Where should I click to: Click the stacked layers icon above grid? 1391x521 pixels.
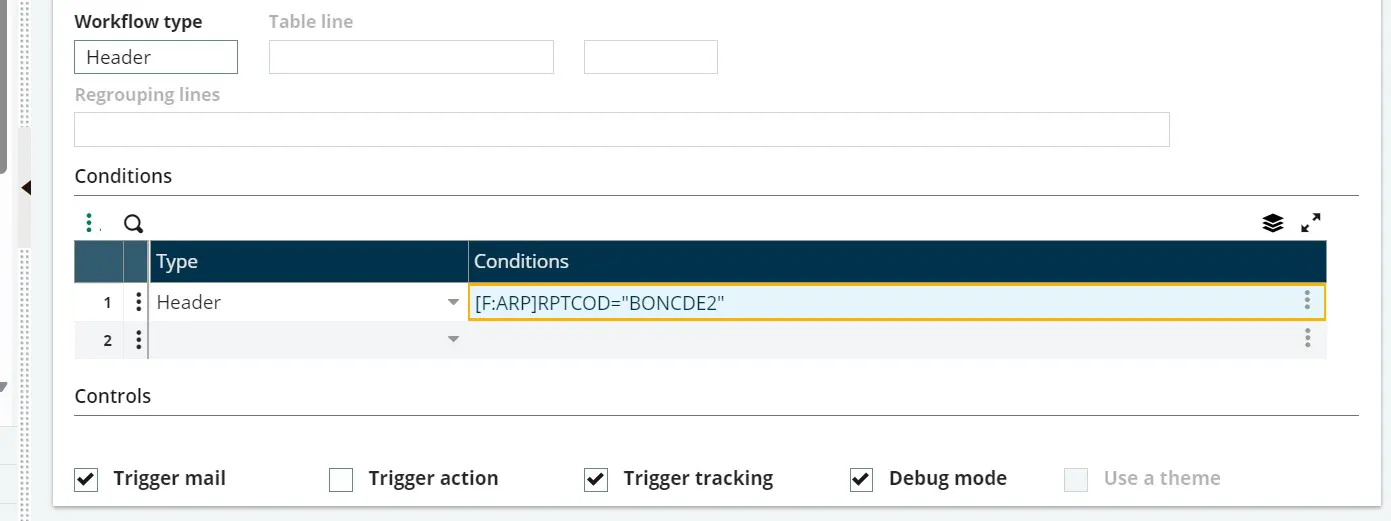pyautogui.click(x=1272, y=223)
